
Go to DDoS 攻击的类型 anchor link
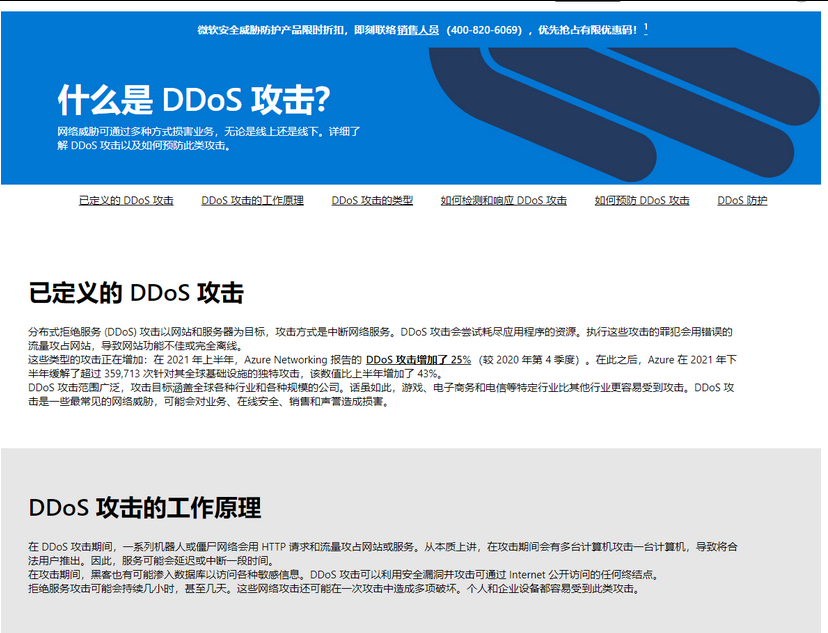click(372, 201)
